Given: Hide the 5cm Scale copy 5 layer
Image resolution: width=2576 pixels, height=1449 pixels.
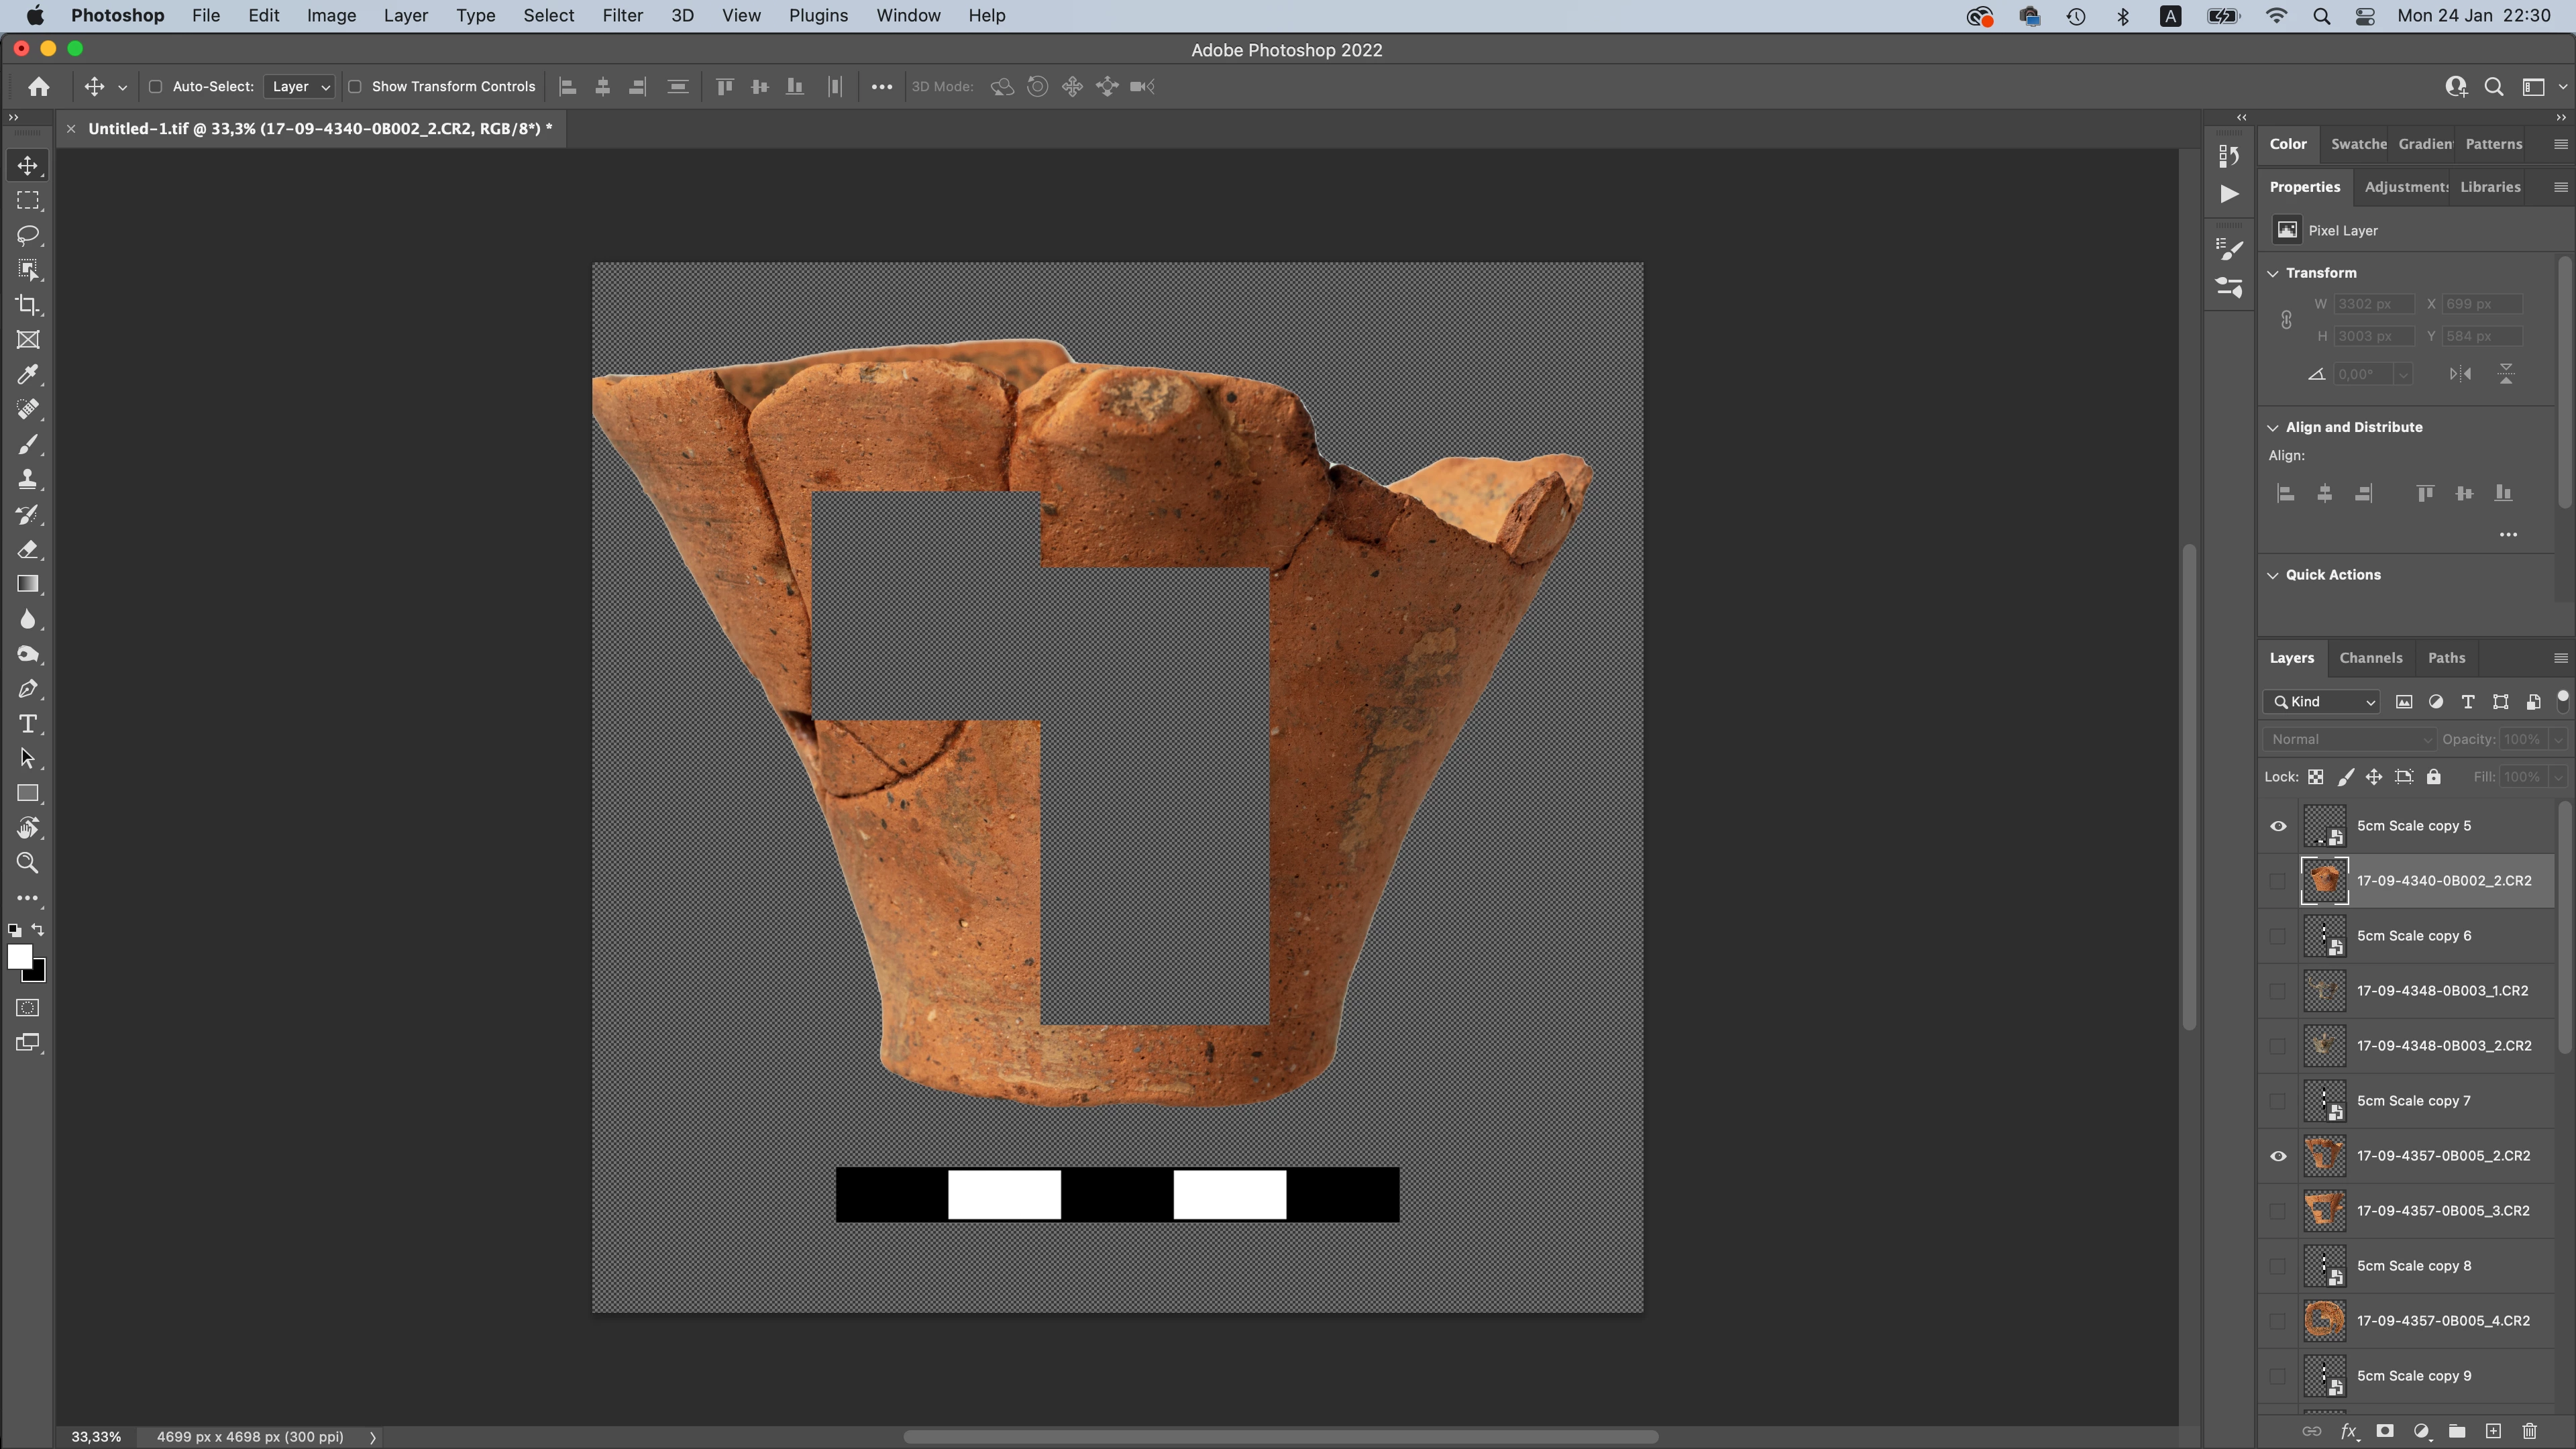Looking at the screenshot, I should [2278, 826].
